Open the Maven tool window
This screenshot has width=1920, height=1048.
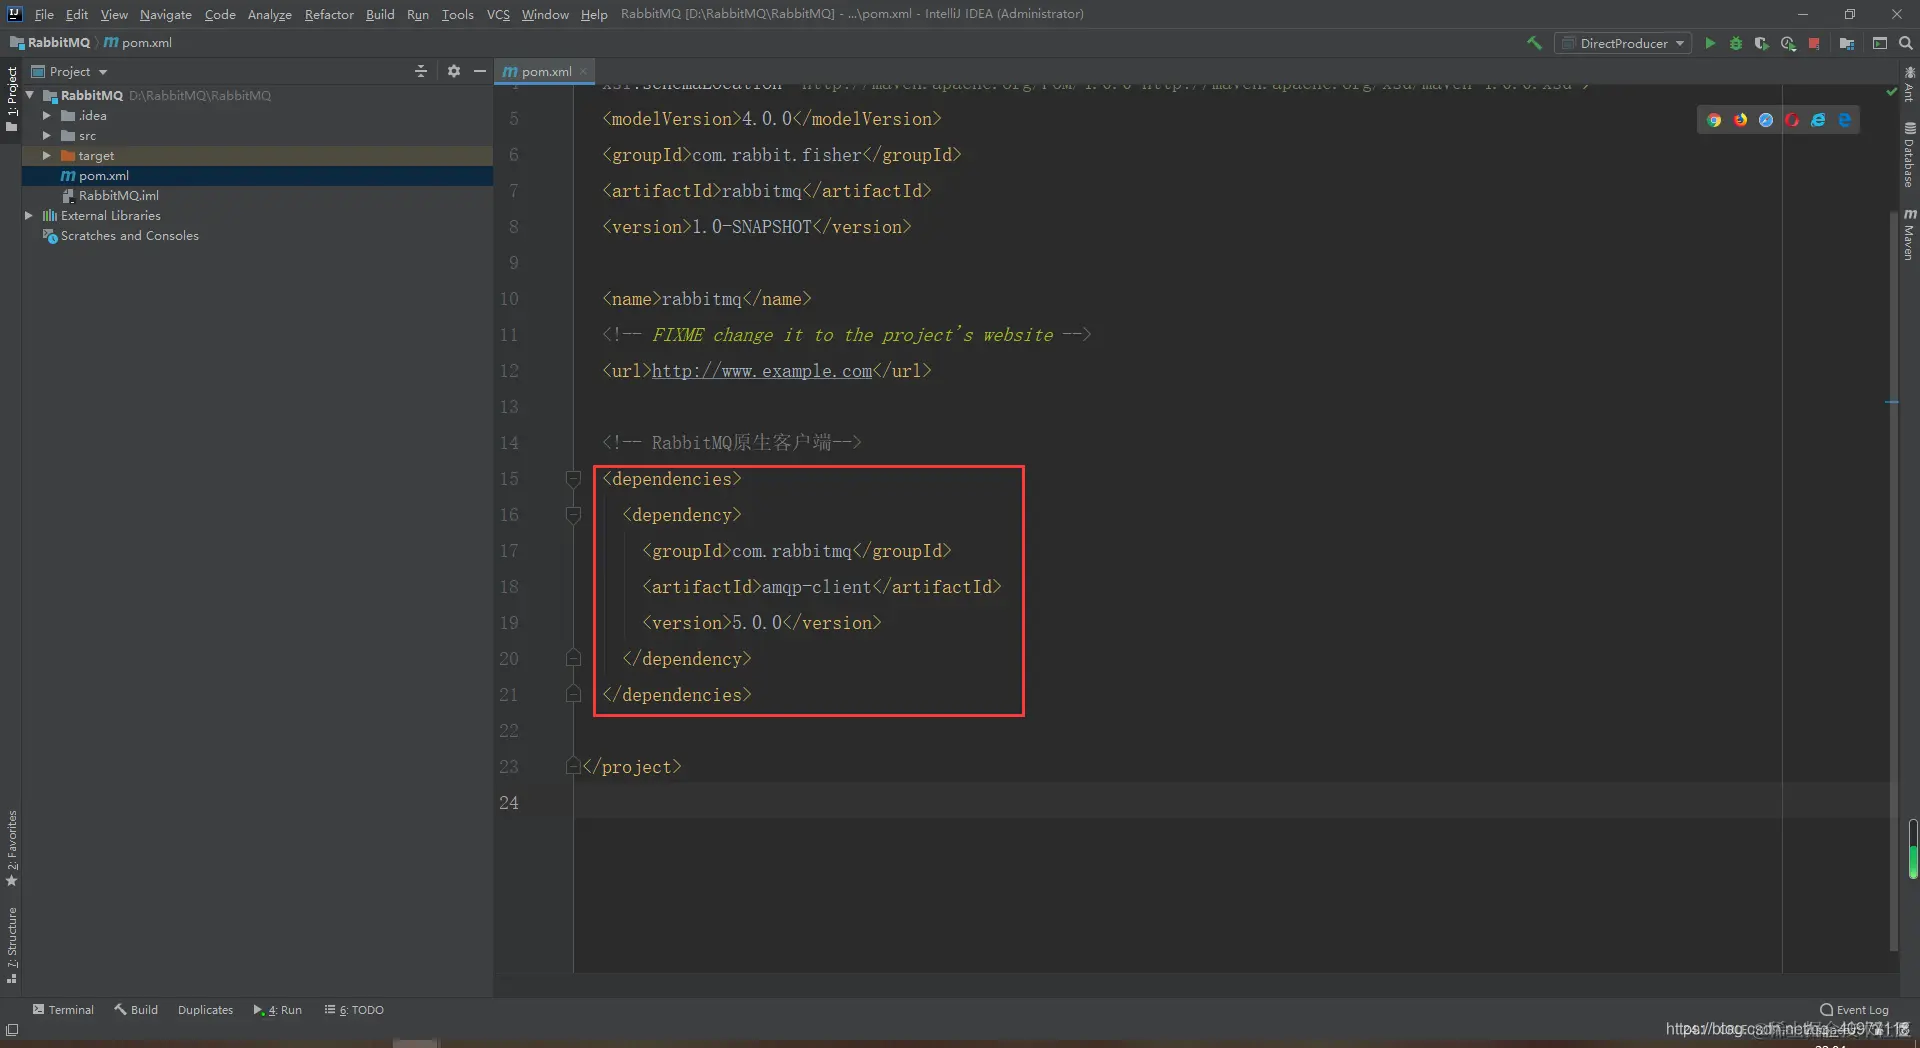tap(1909, 235)
